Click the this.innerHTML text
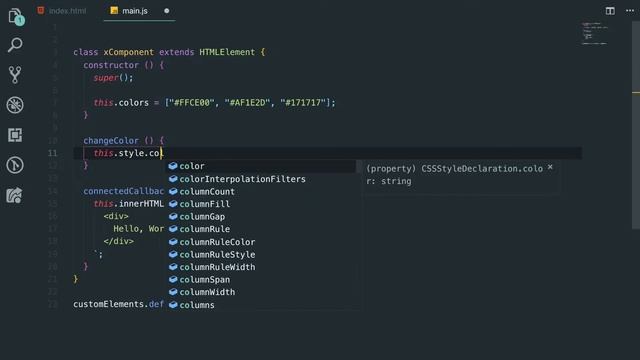Viewport: 640px width, 360px height. tap(129, 204)
